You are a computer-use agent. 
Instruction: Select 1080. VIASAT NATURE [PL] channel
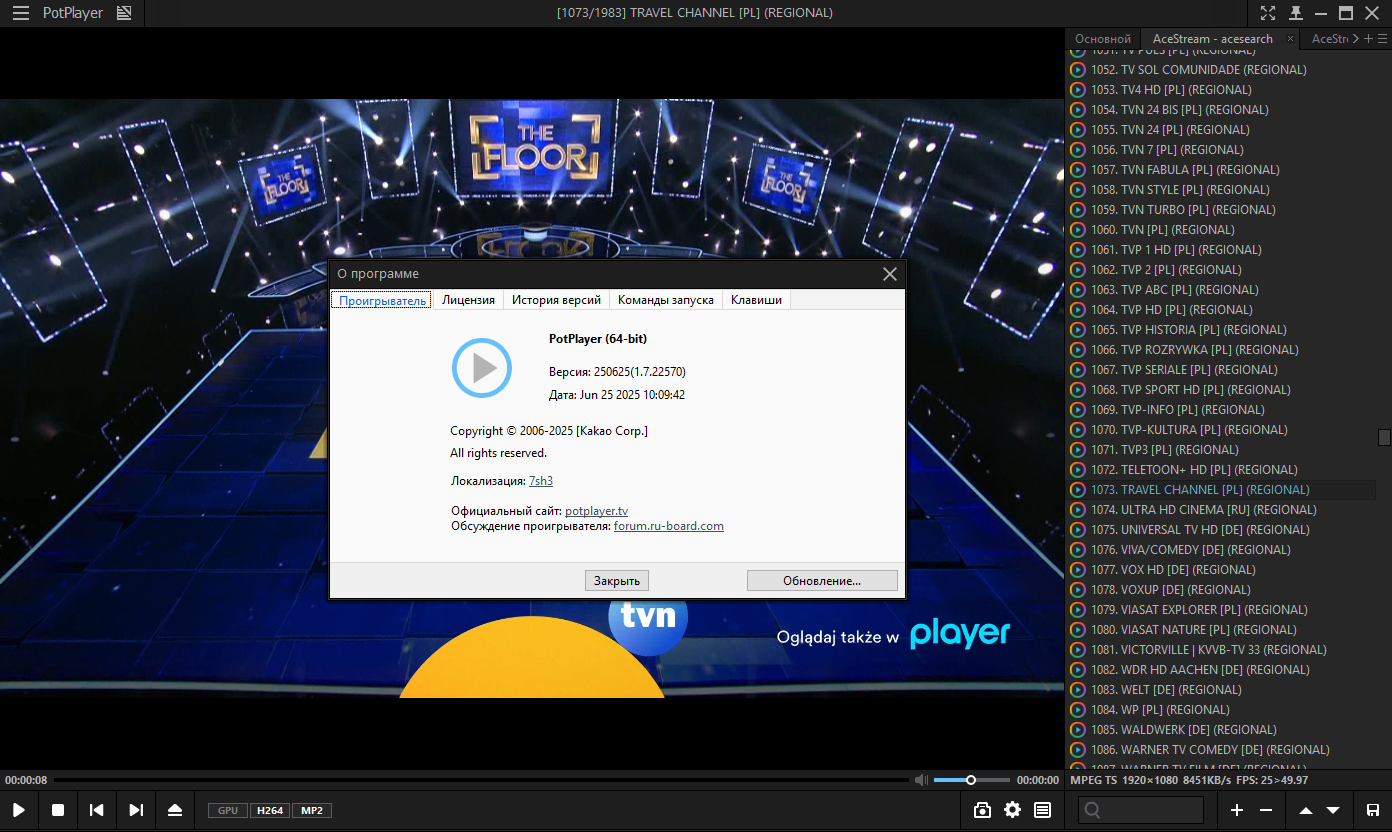click(1221, 630)
